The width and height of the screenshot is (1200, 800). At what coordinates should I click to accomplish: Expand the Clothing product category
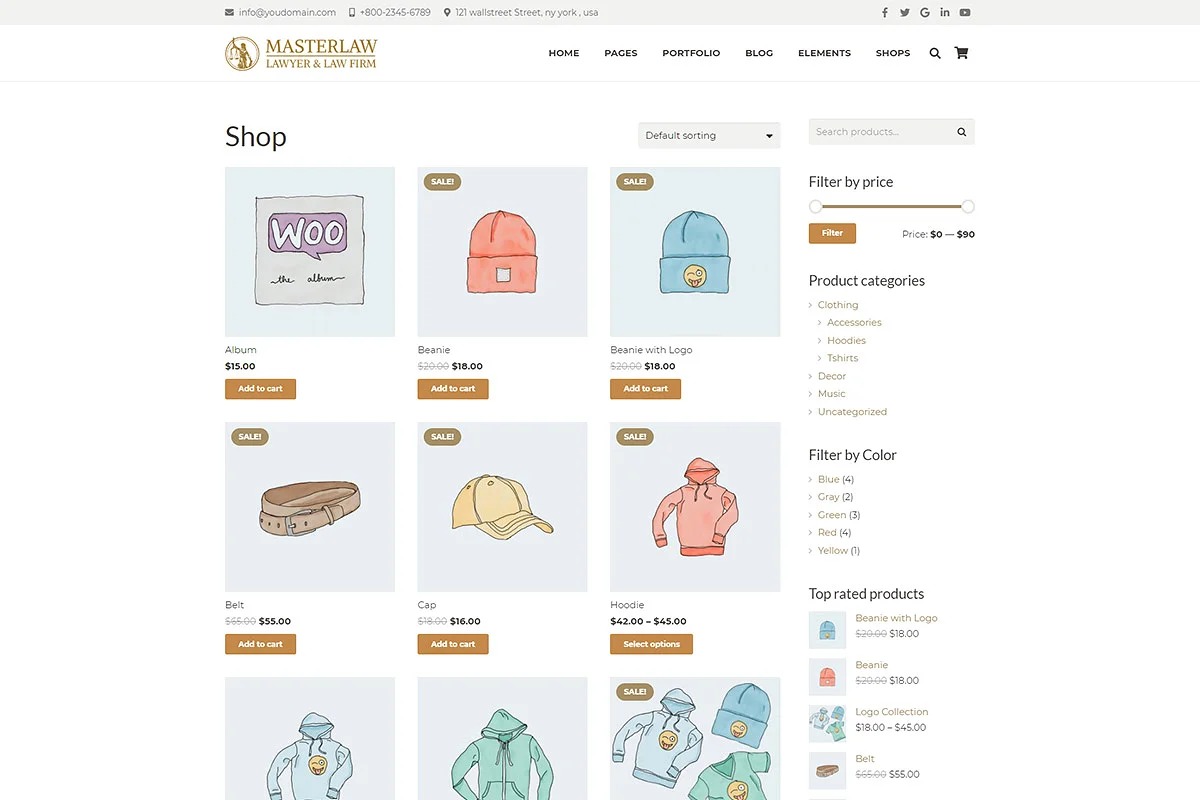coord(838,305)
